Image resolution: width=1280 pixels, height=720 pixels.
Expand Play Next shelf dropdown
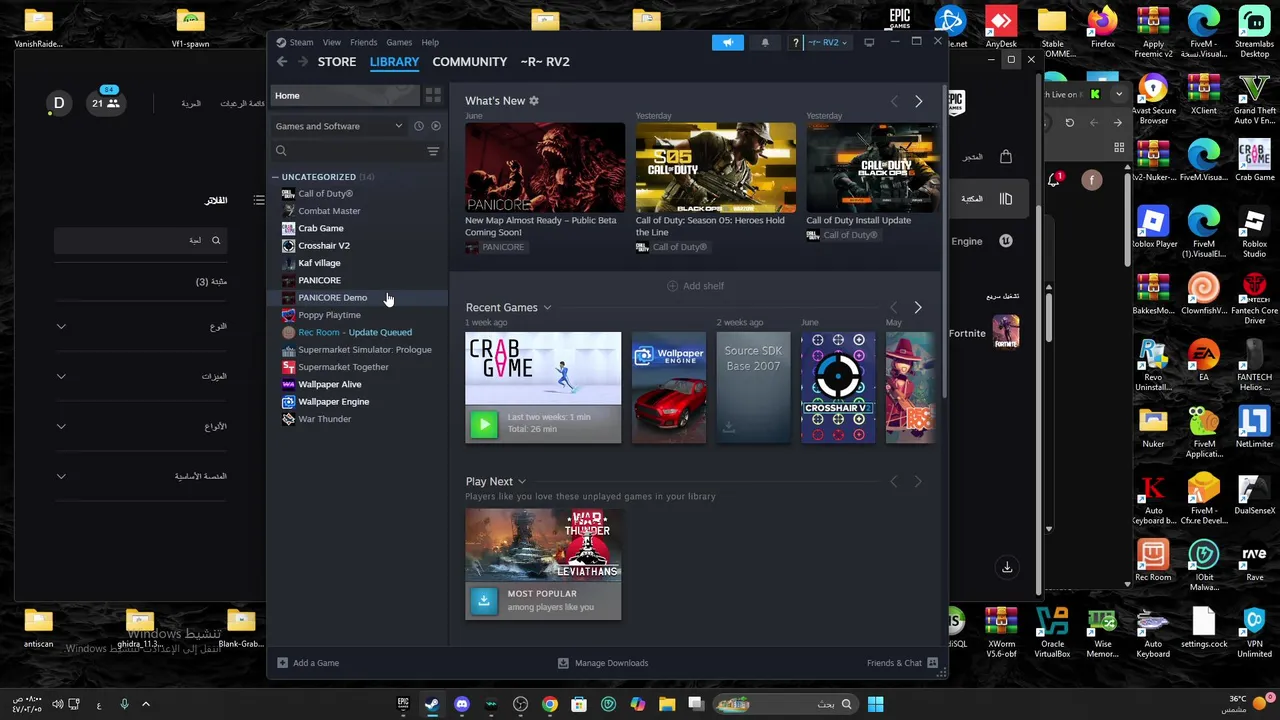click(x=522, y=482)
